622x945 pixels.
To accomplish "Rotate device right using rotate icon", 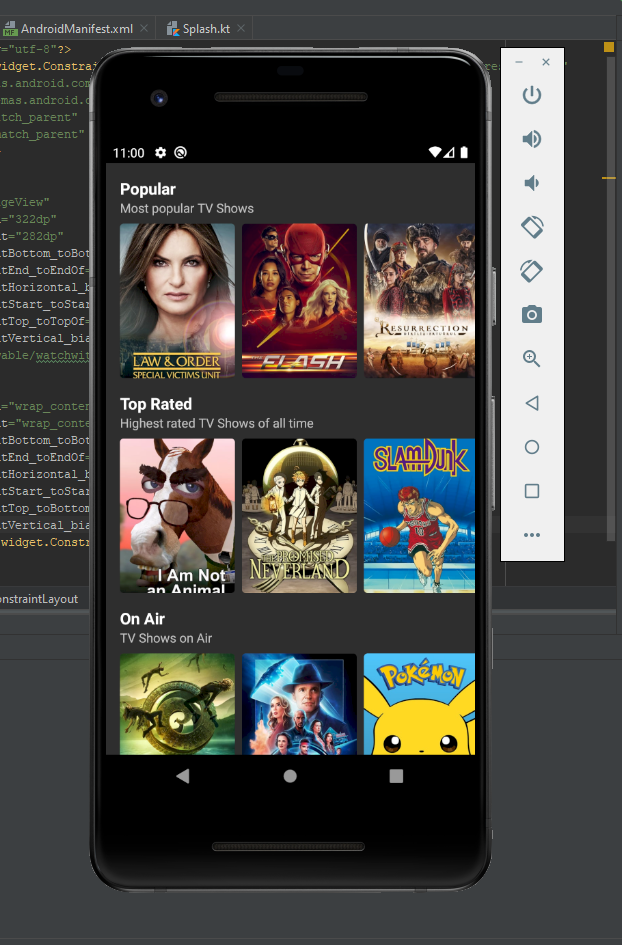I will tap(532, 271).
